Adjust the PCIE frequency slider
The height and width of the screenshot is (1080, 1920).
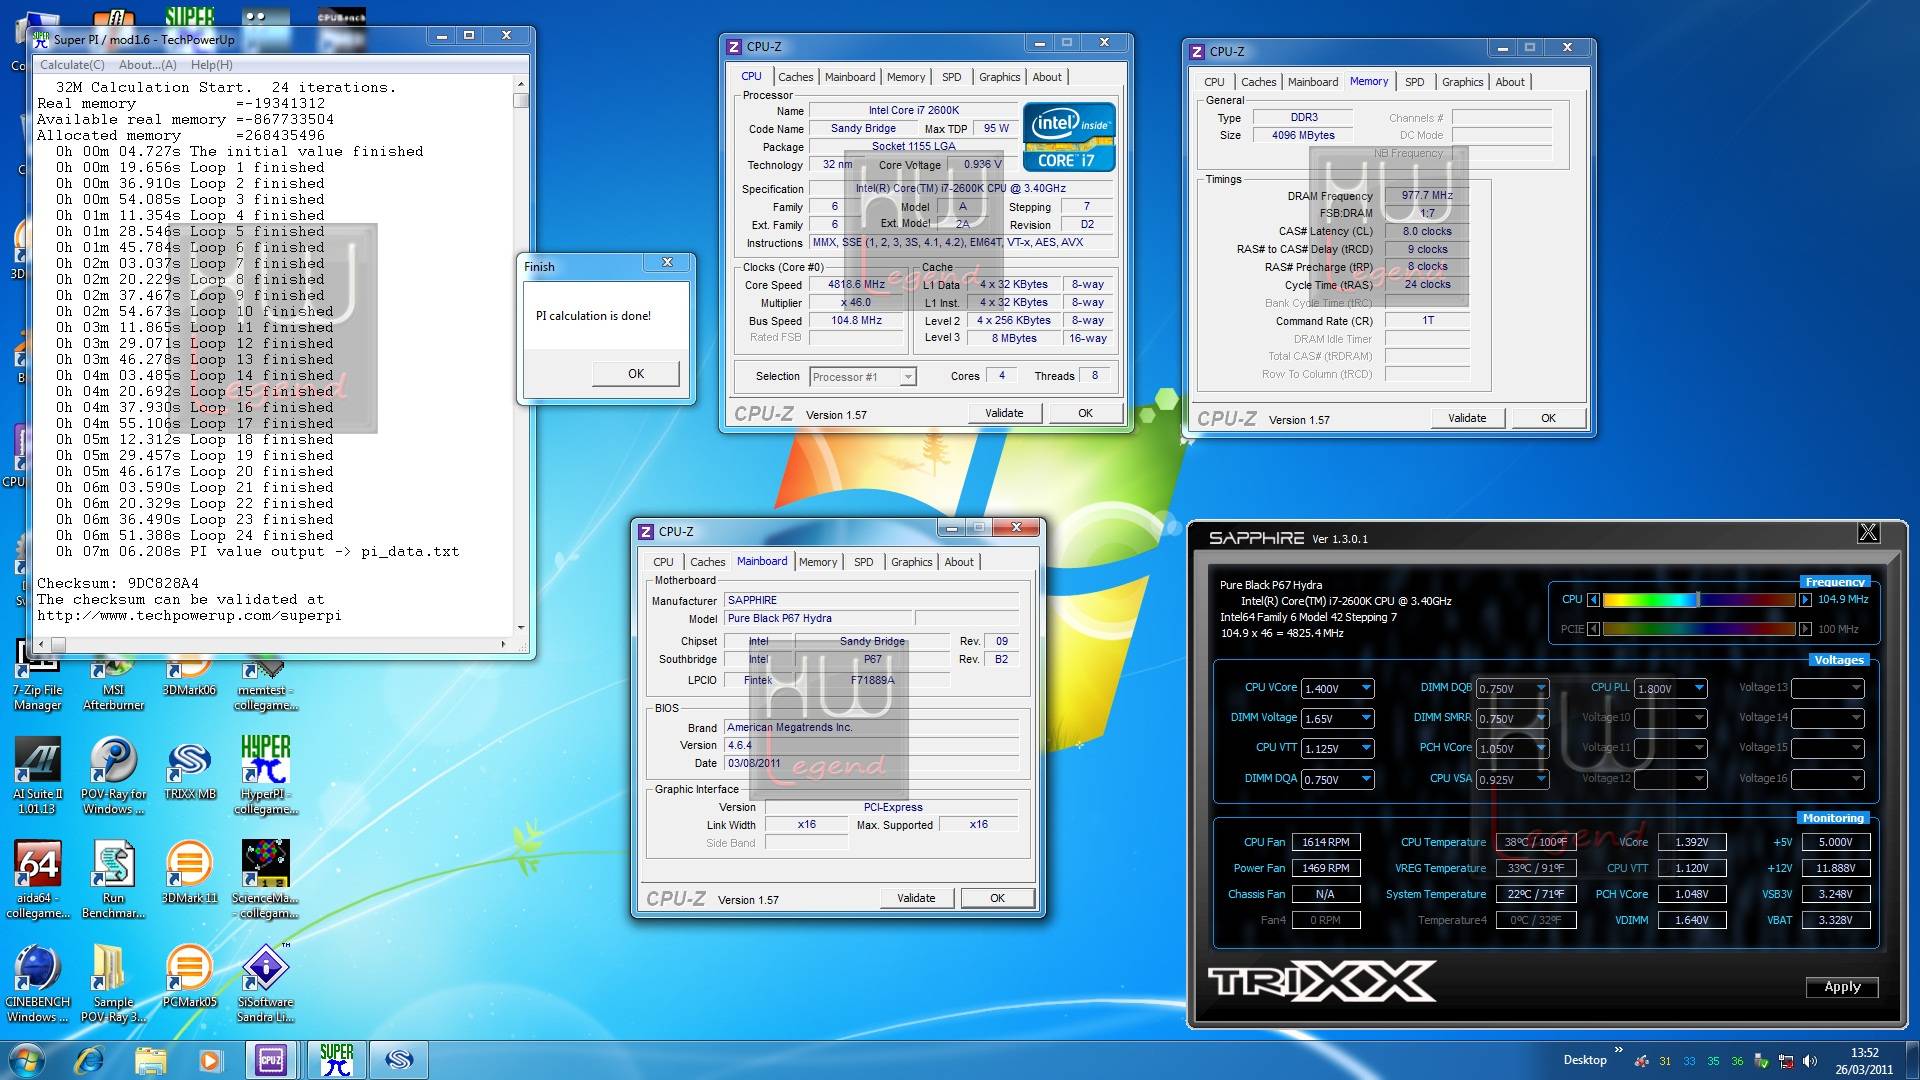(x=1698, y=629)
